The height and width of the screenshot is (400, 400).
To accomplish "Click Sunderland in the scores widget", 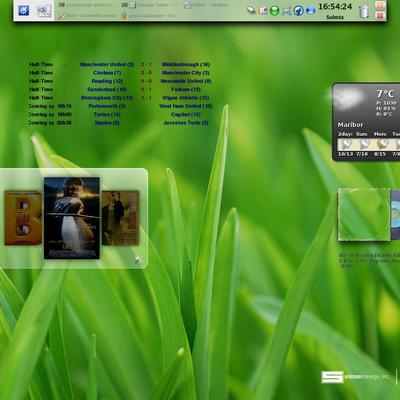I will click(107, 89).
